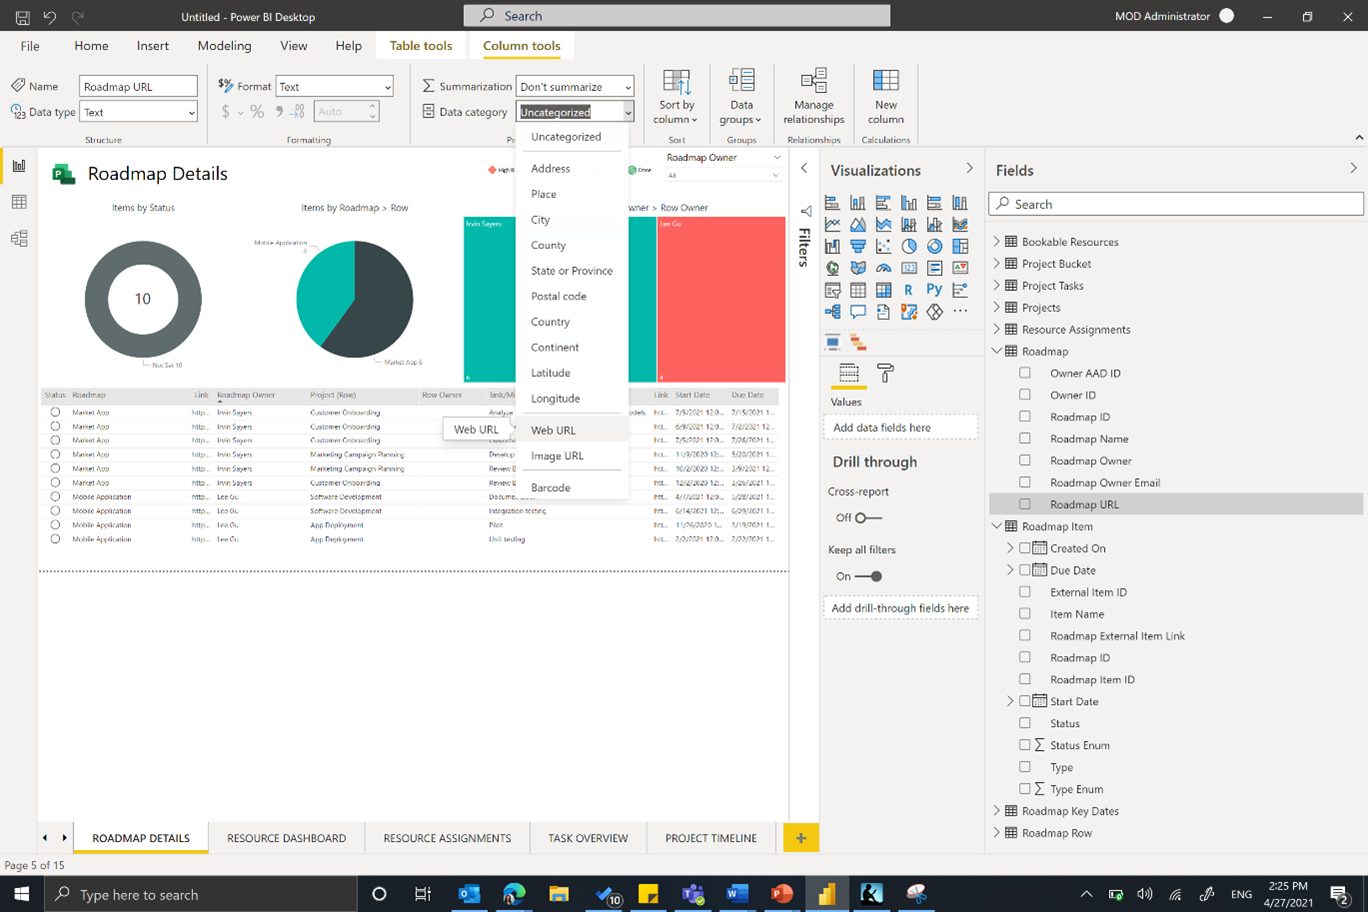Click the New column button
Image resolution: width=1368 pixels, height=912 pixels.
(886, 98)
